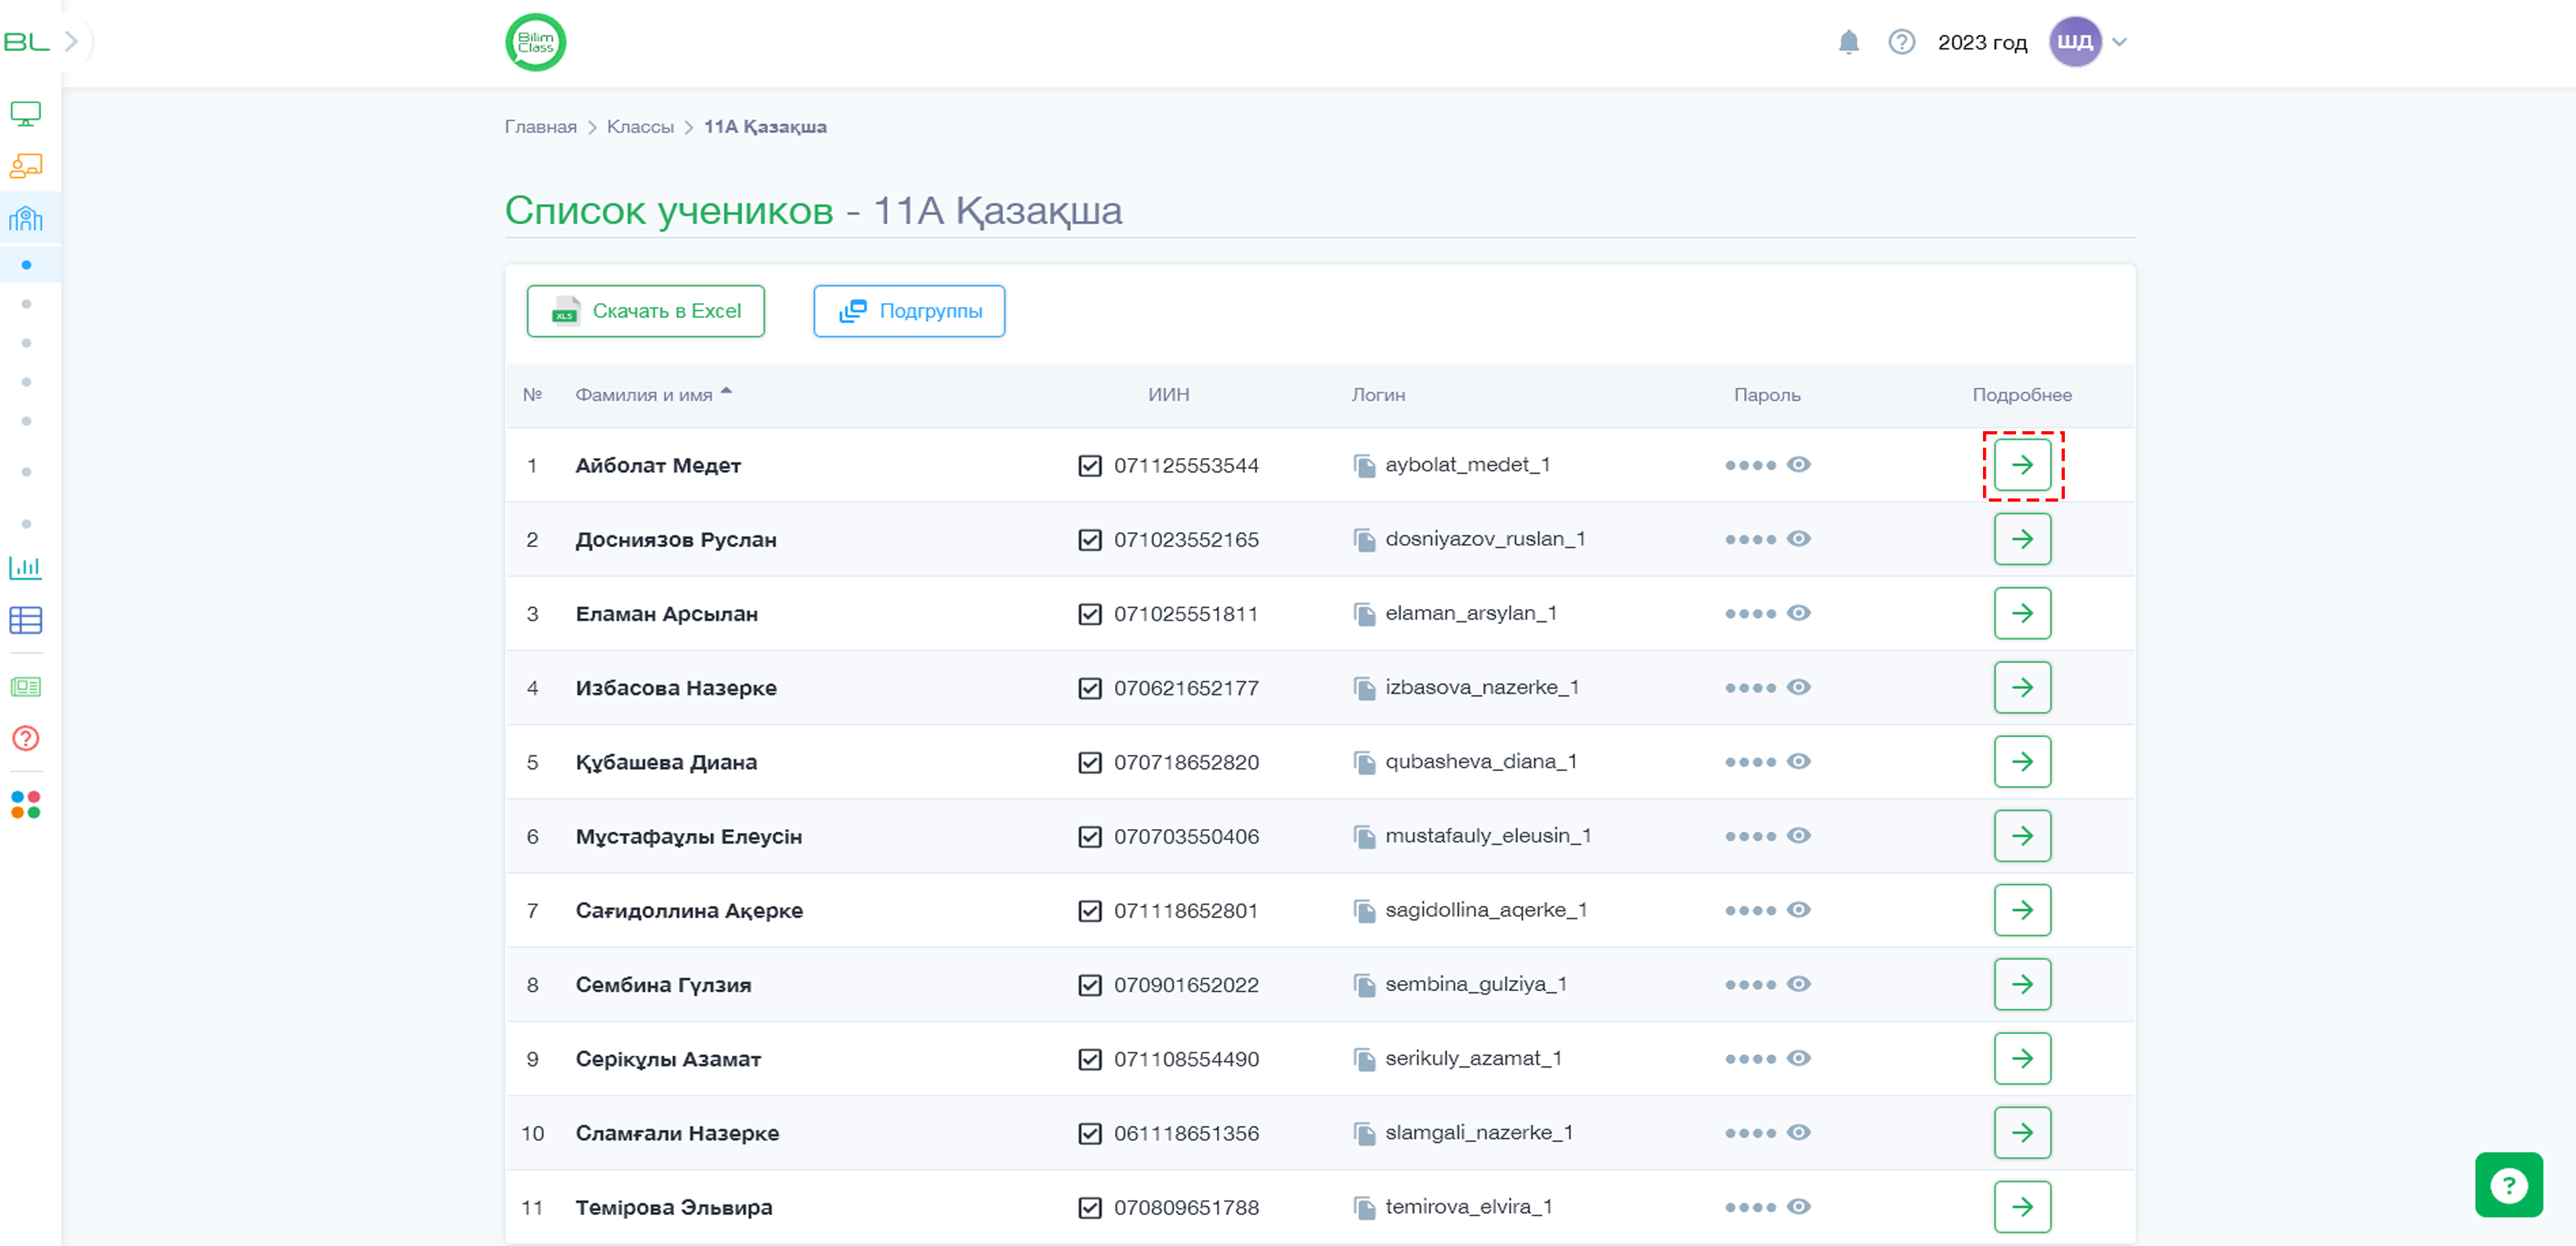
Task: Click student name Сембина Гүлзия
Action: point(663,985)
